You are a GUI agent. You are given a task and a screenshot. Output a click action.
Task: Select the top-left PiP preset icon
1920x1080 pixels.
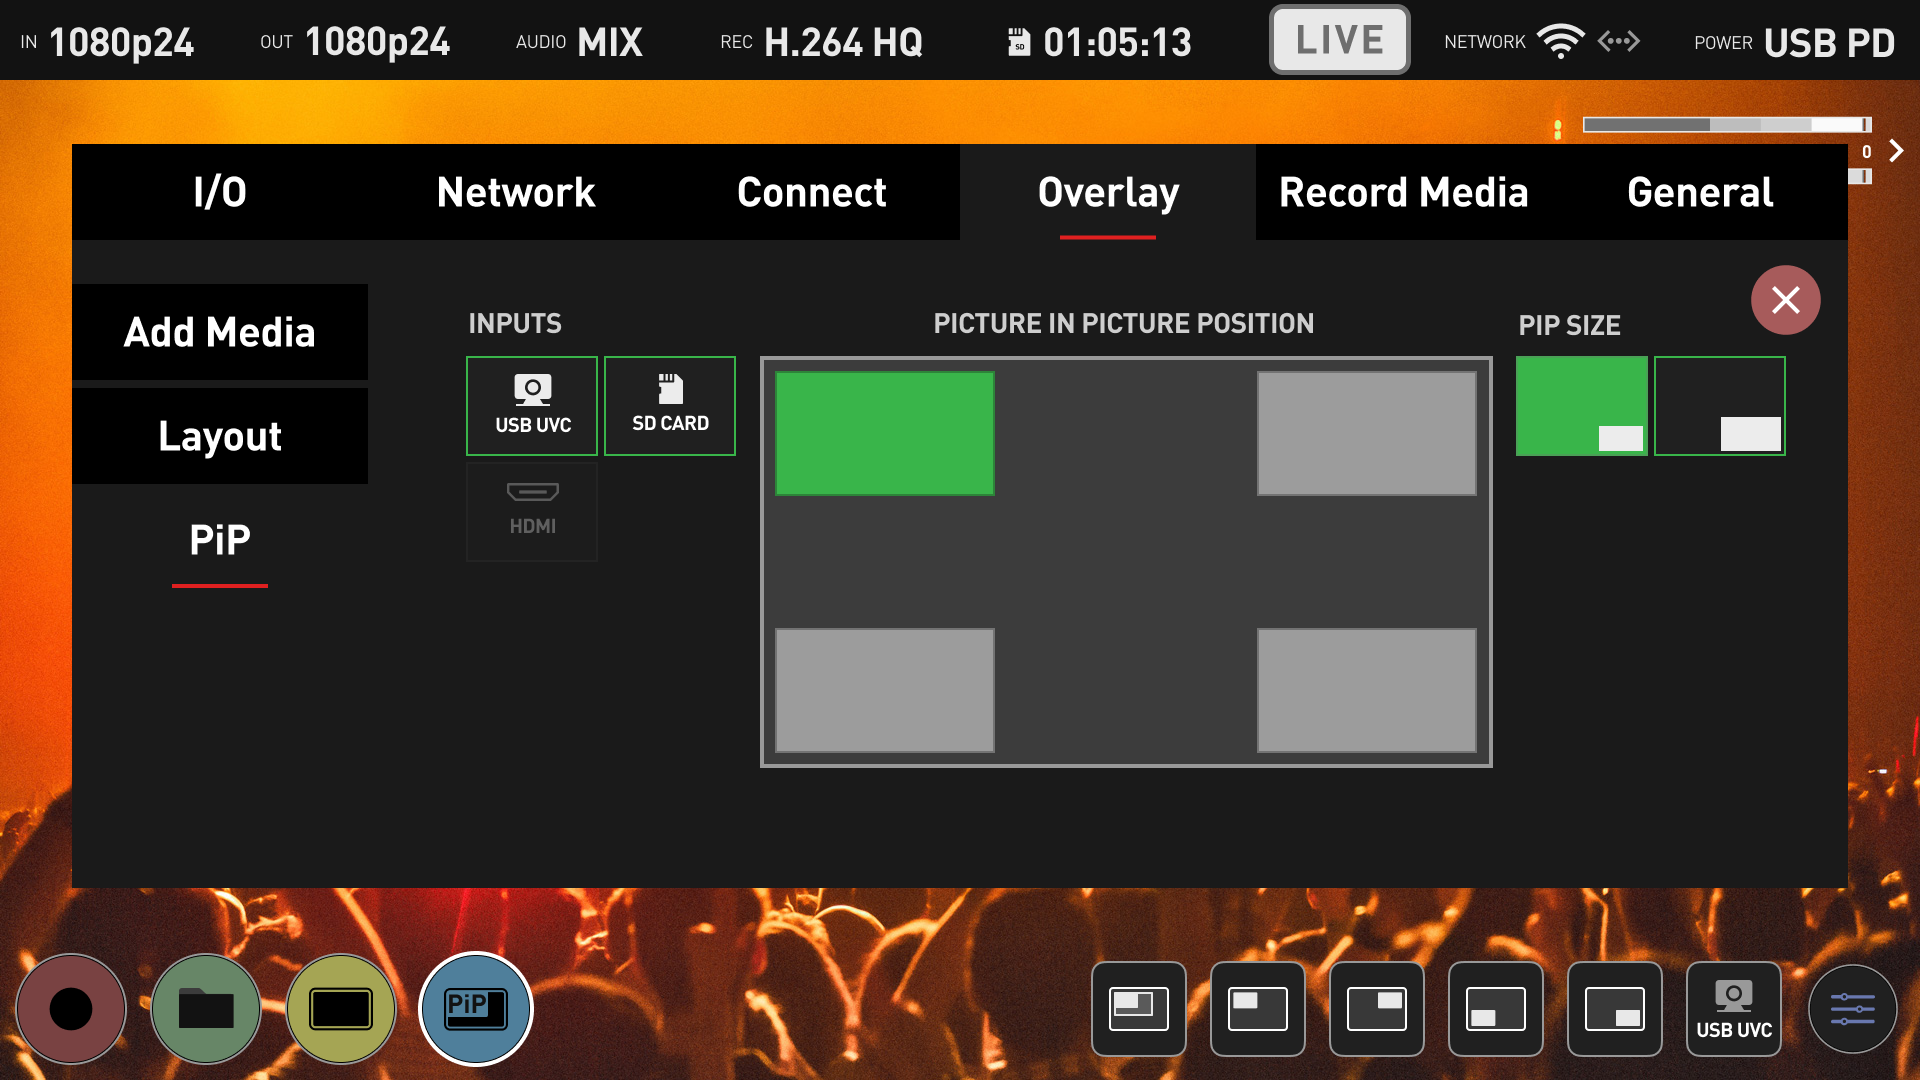[x=1258, y=1009]
